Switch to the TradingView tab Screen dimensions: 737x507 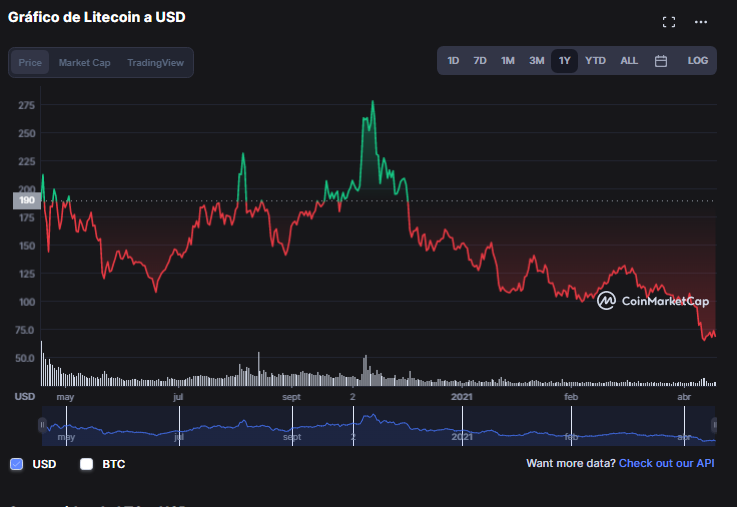pyautogui.click(x=155, y=62)
